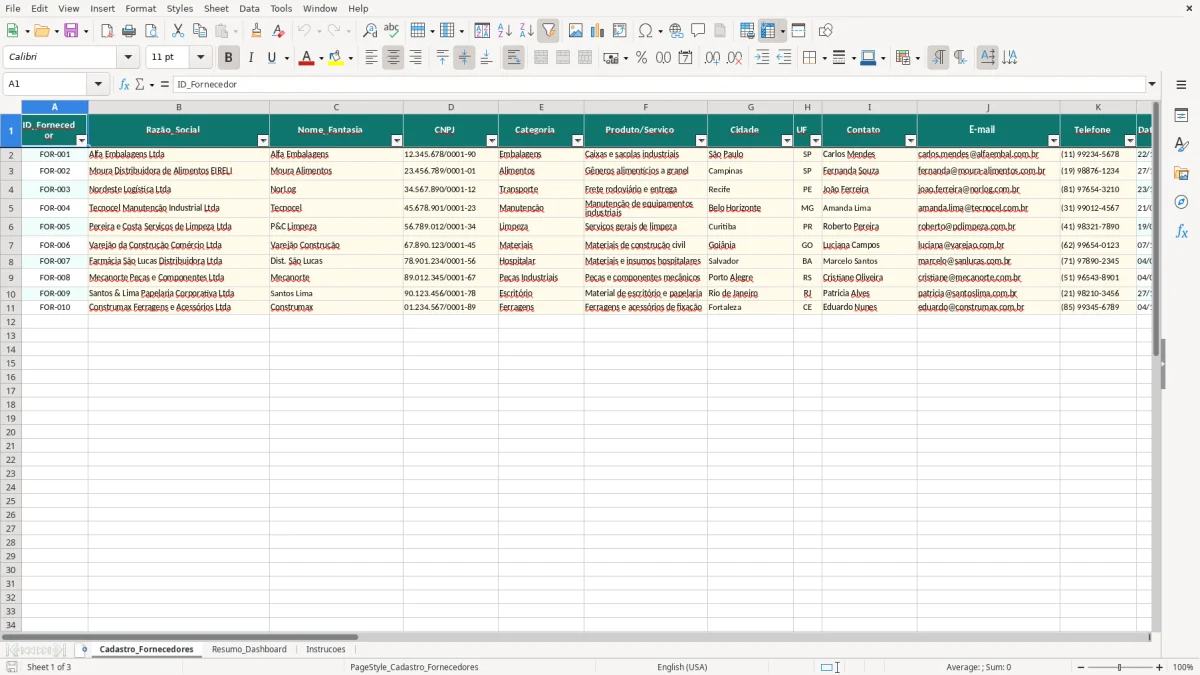1200x675 pixels.
Task: Open sidebar Gallery deck
Action: pos(1181,174)
